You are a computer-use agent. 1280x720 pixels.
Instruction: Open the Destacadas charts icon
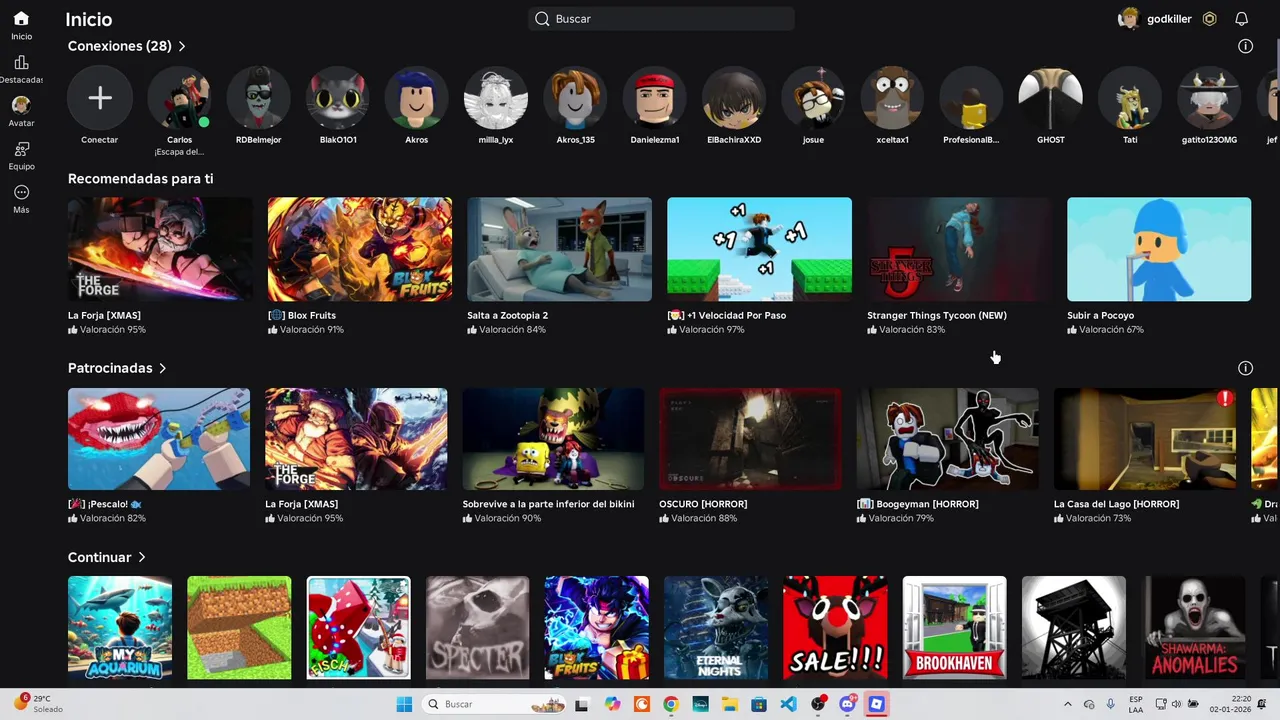(21, 62)
